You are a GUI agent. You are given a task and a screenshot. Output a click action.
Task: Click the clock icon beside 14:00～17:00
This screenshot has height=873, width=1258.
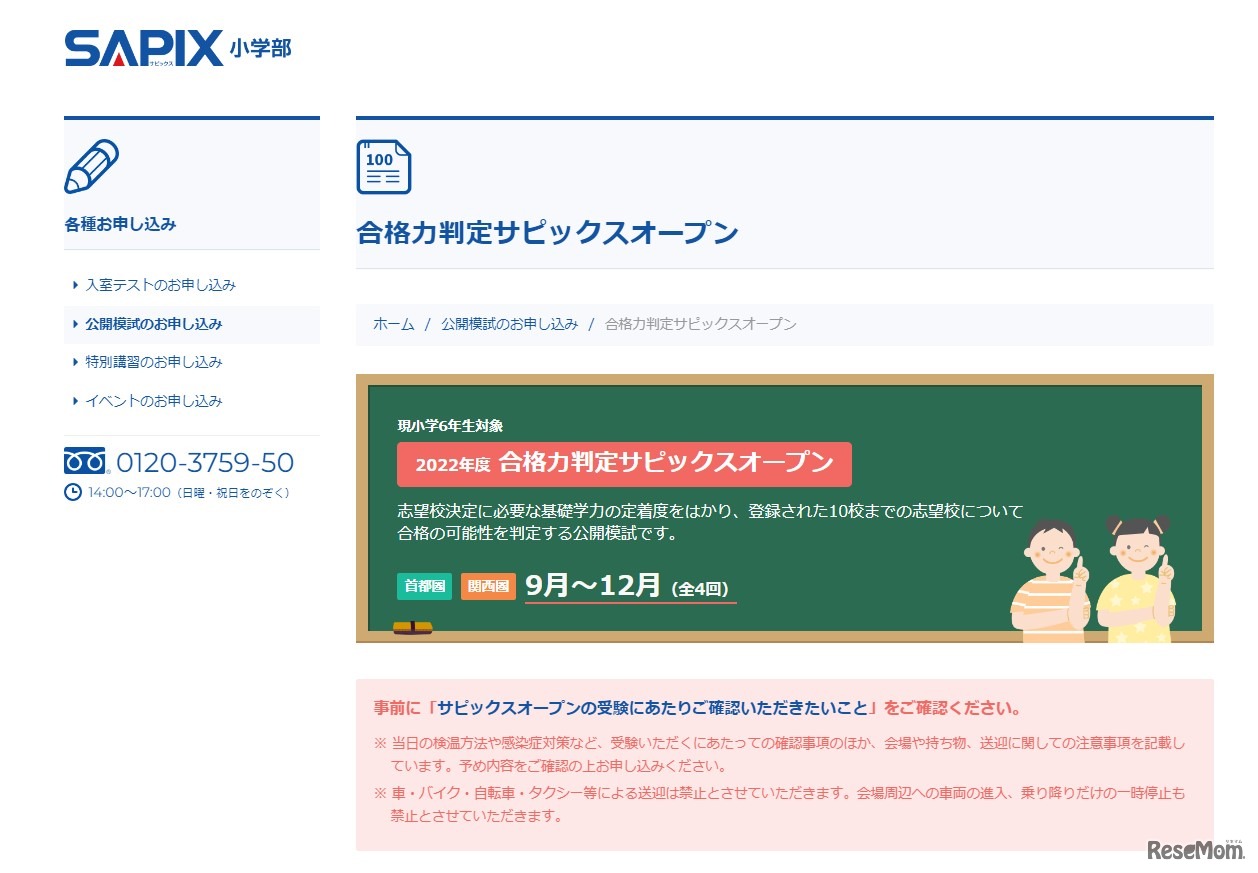(72, 492)
